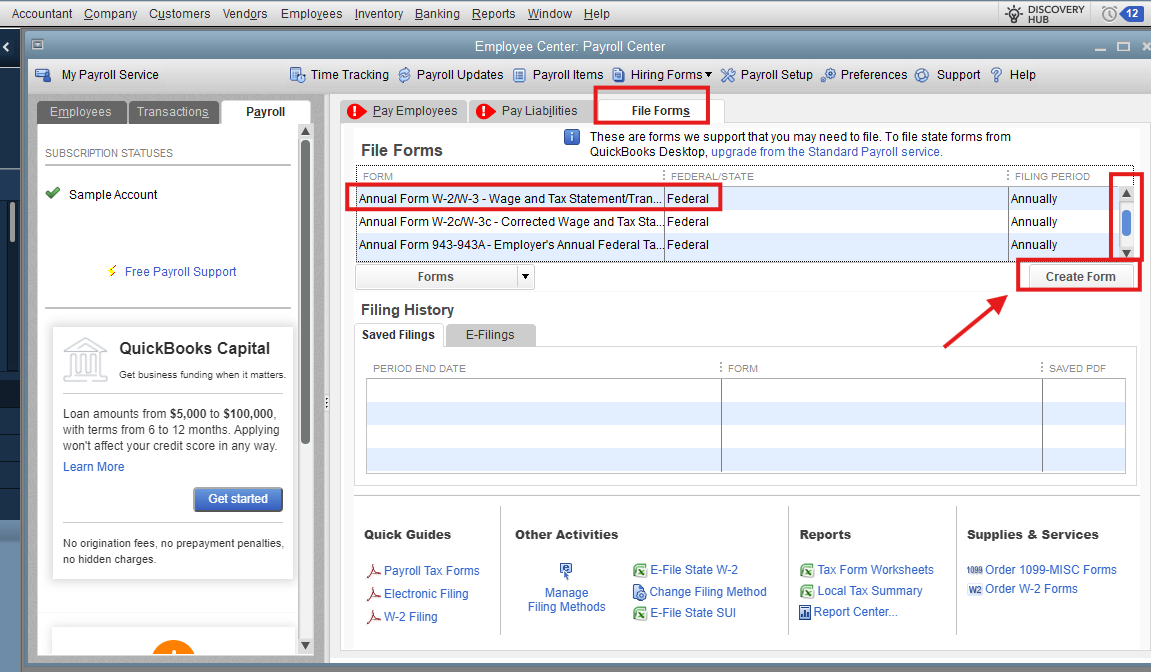
Task: Click the Preferences gear icon
Action: click(829, 75)
